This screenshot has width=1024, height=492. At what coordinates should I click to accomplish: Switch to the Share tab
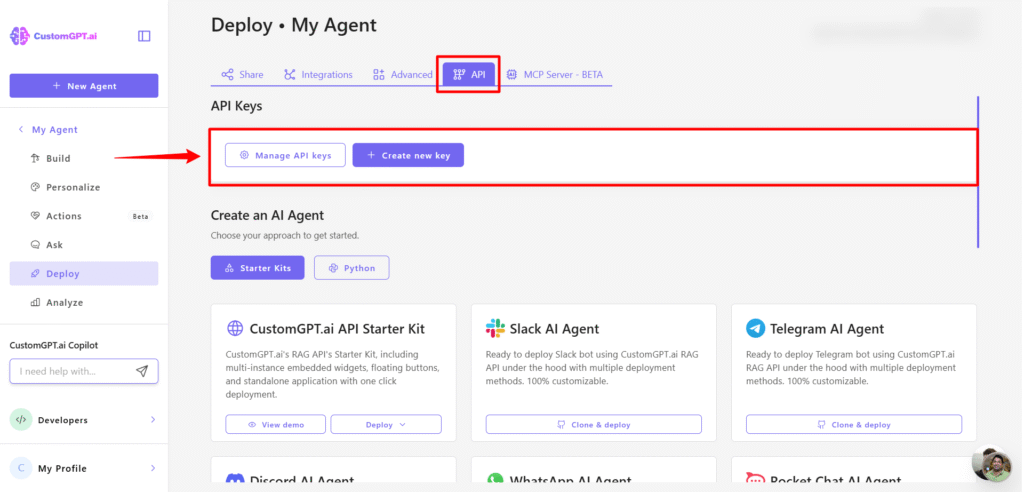[242, 74]
